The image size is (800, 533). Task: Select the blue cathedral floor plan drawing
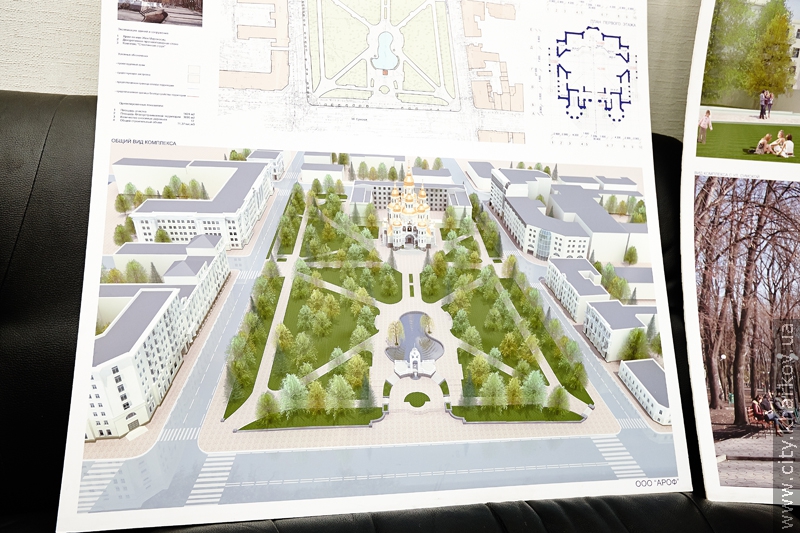tap(596, 71)
